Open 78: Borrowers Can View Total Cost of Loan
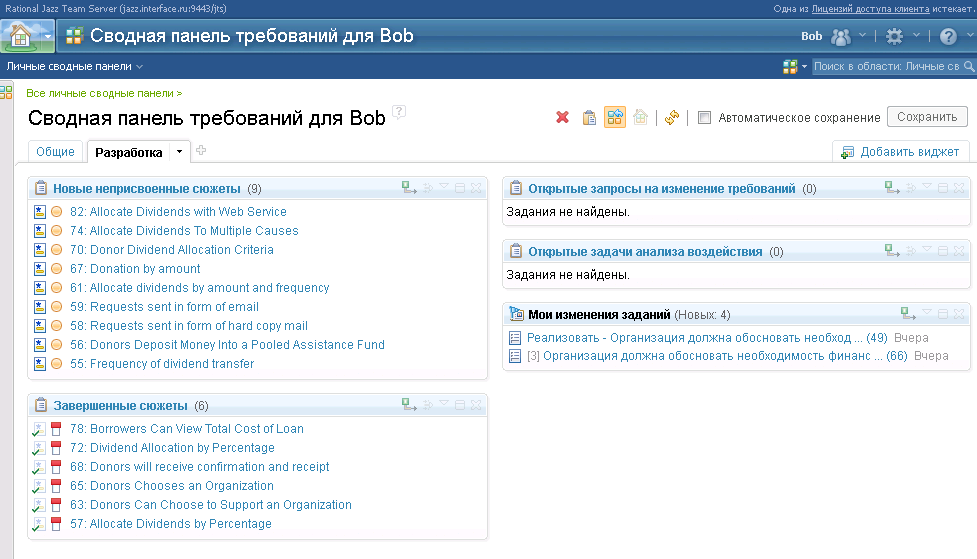This screenshot has height=559, width=977. [x=187, y=429]
